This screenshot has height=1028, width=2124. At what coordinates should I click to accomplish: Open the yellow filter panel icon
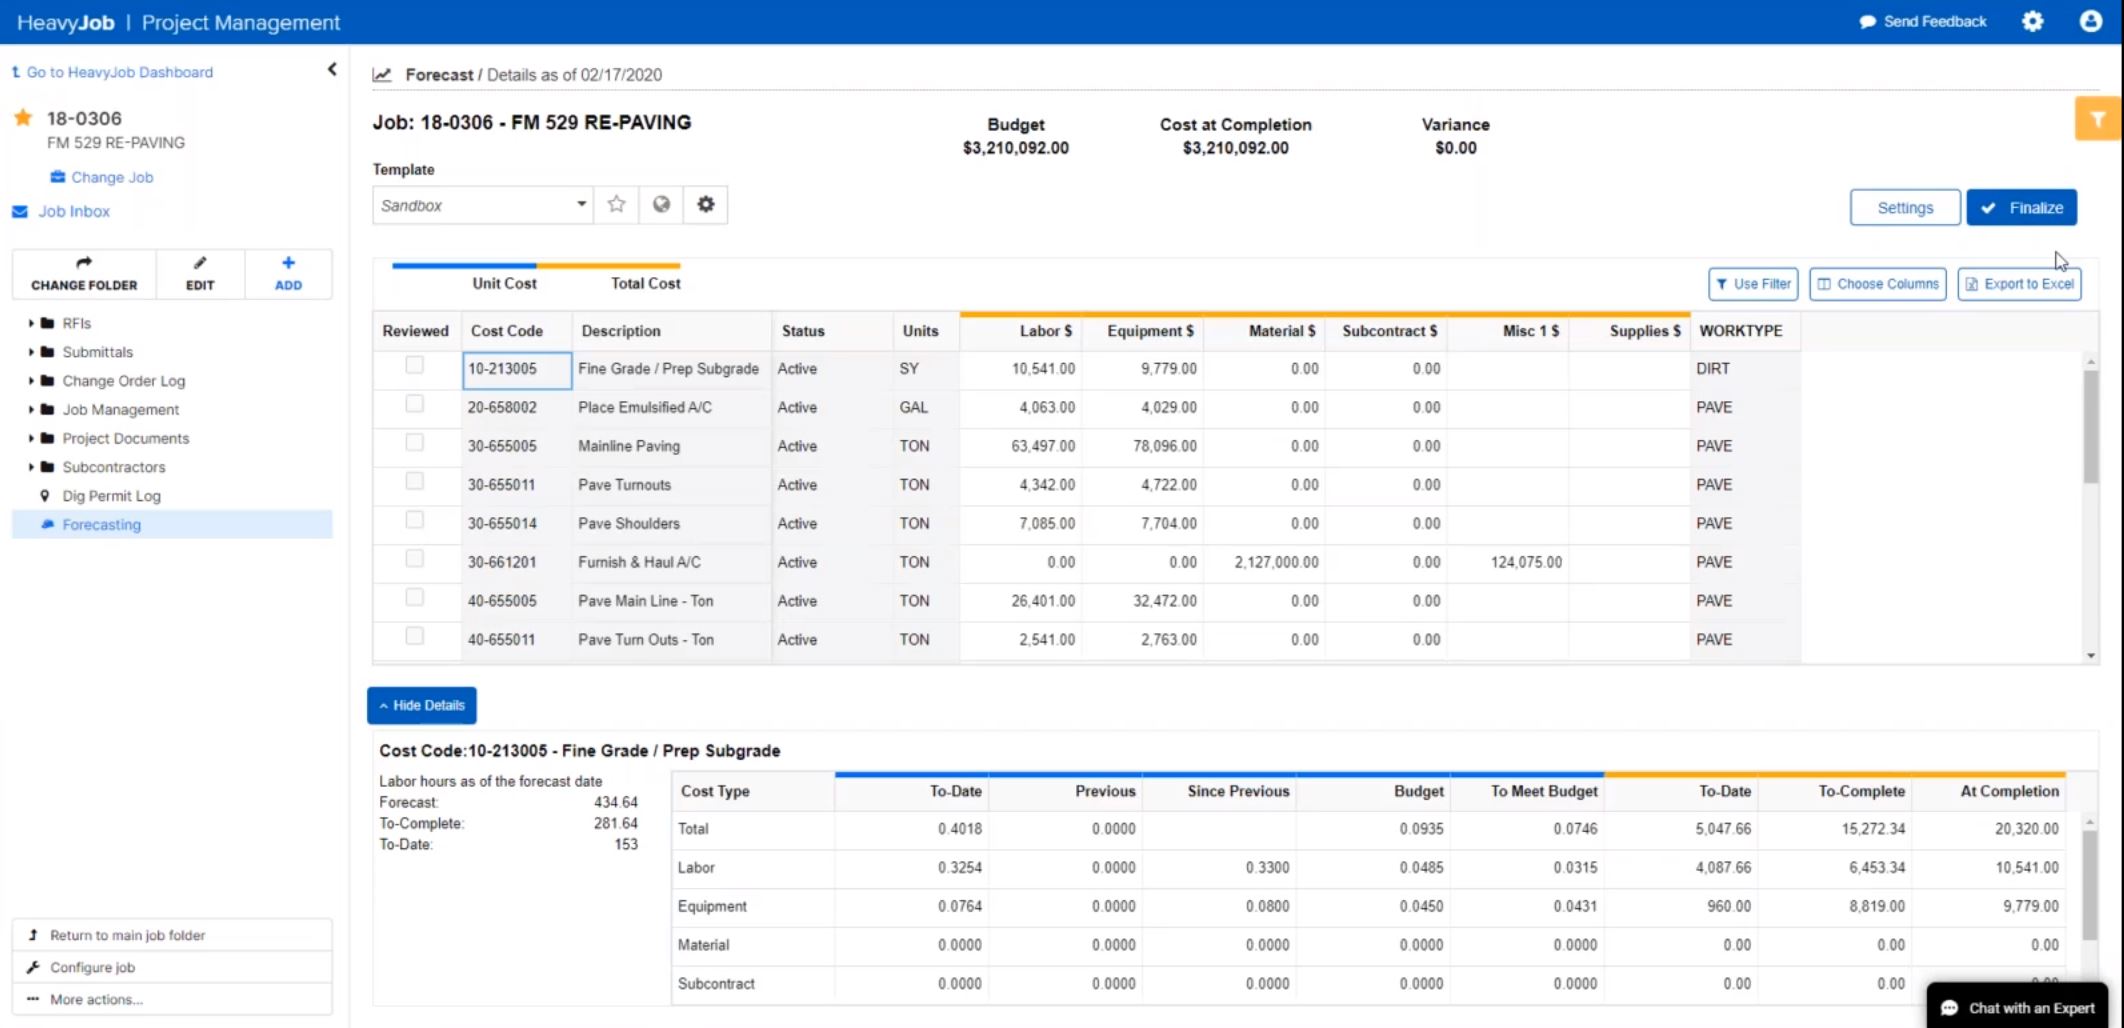coord(2098,119)
